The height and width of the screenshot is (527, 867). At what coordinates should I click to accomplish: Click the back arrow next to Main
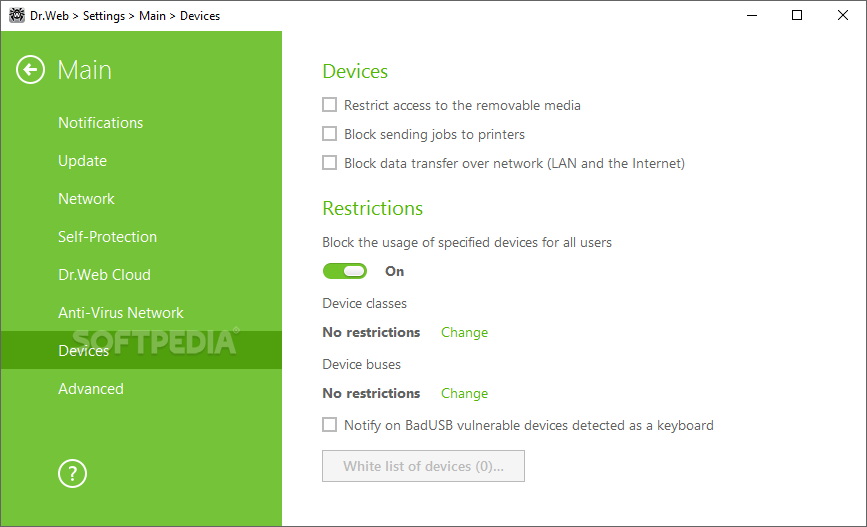click(30, 70)
